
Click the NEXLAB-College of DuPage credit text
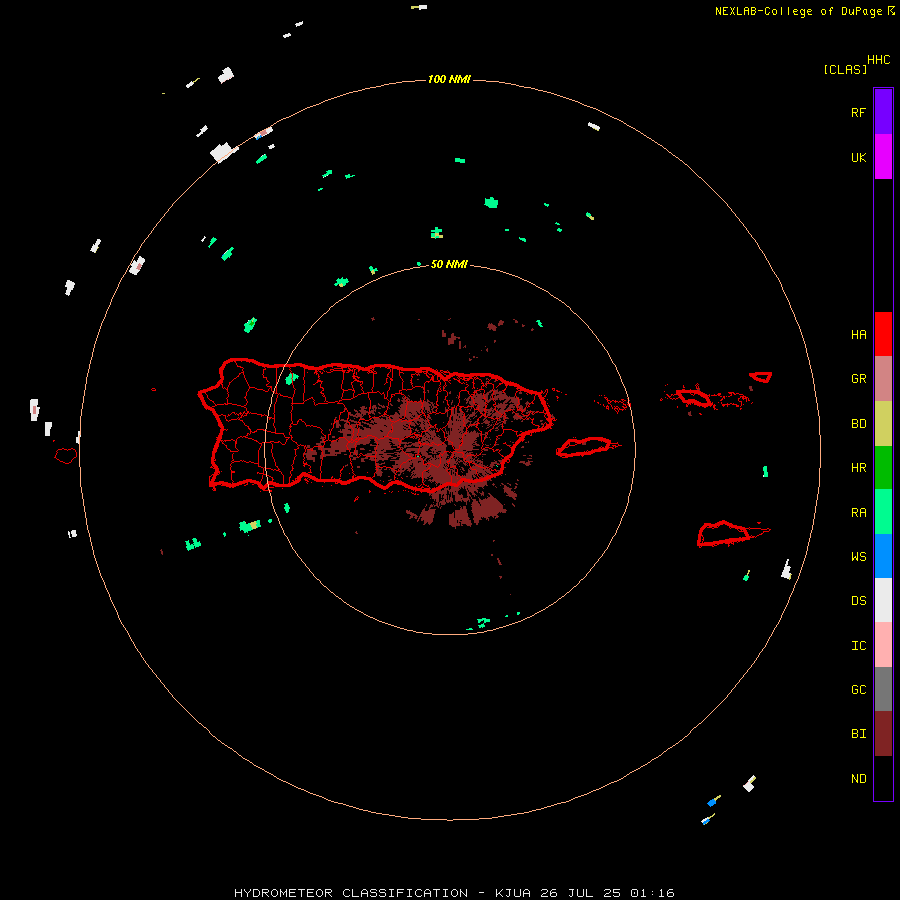coord(800,11)
